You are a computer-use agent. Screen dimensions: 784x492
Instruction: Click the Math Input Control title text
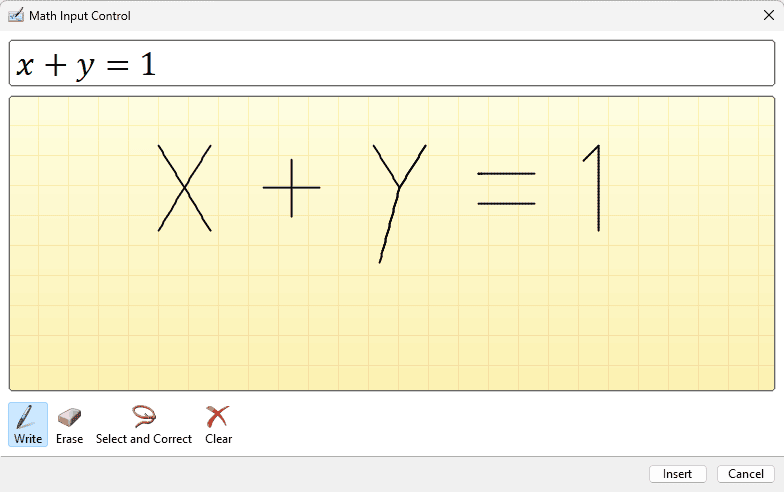[80, 16]
